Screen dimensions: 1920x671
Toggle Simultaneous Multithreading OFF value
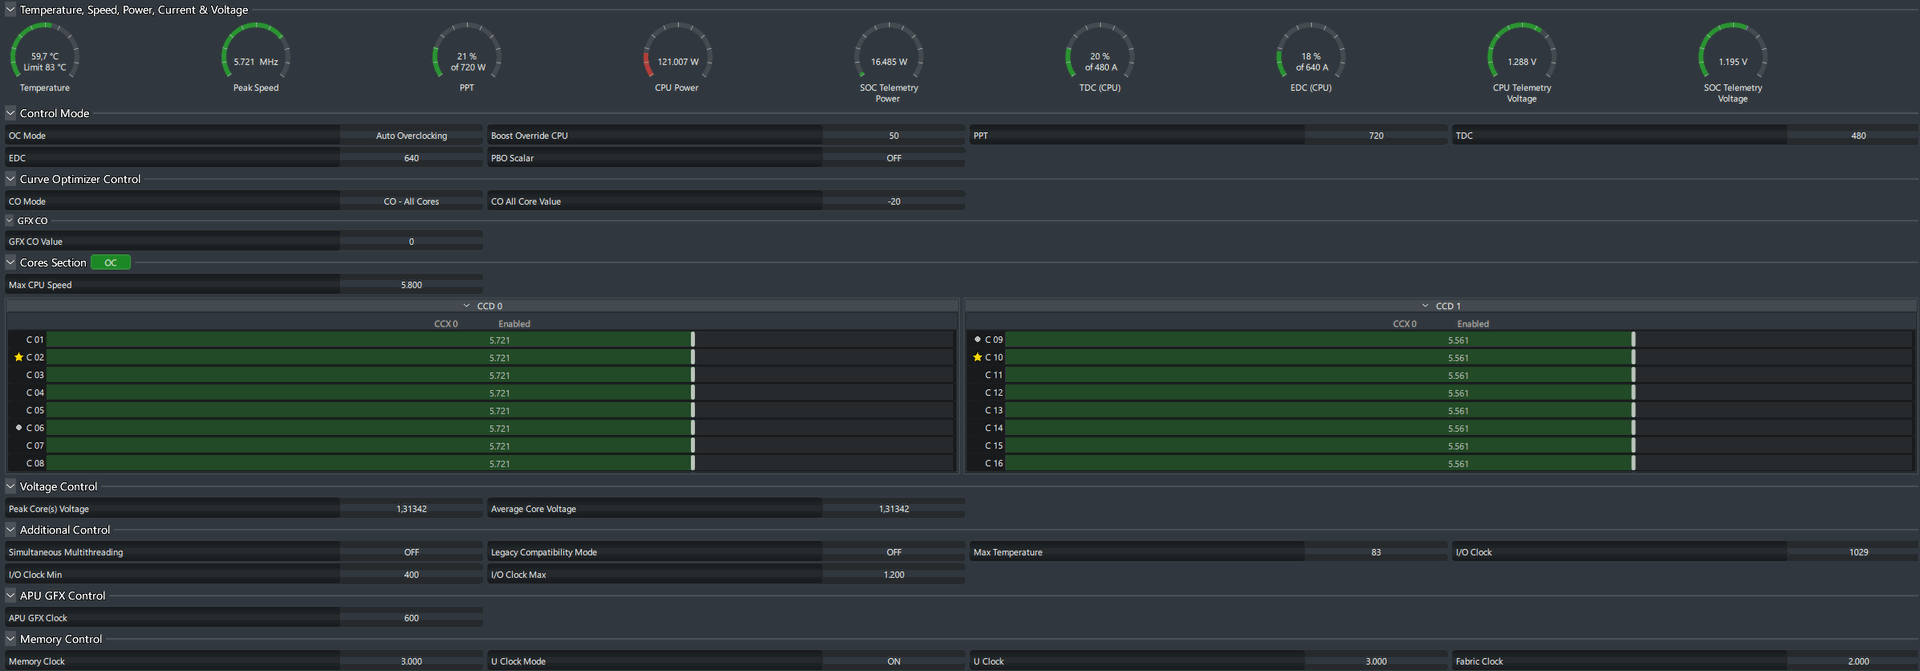(x=411, y=553)
